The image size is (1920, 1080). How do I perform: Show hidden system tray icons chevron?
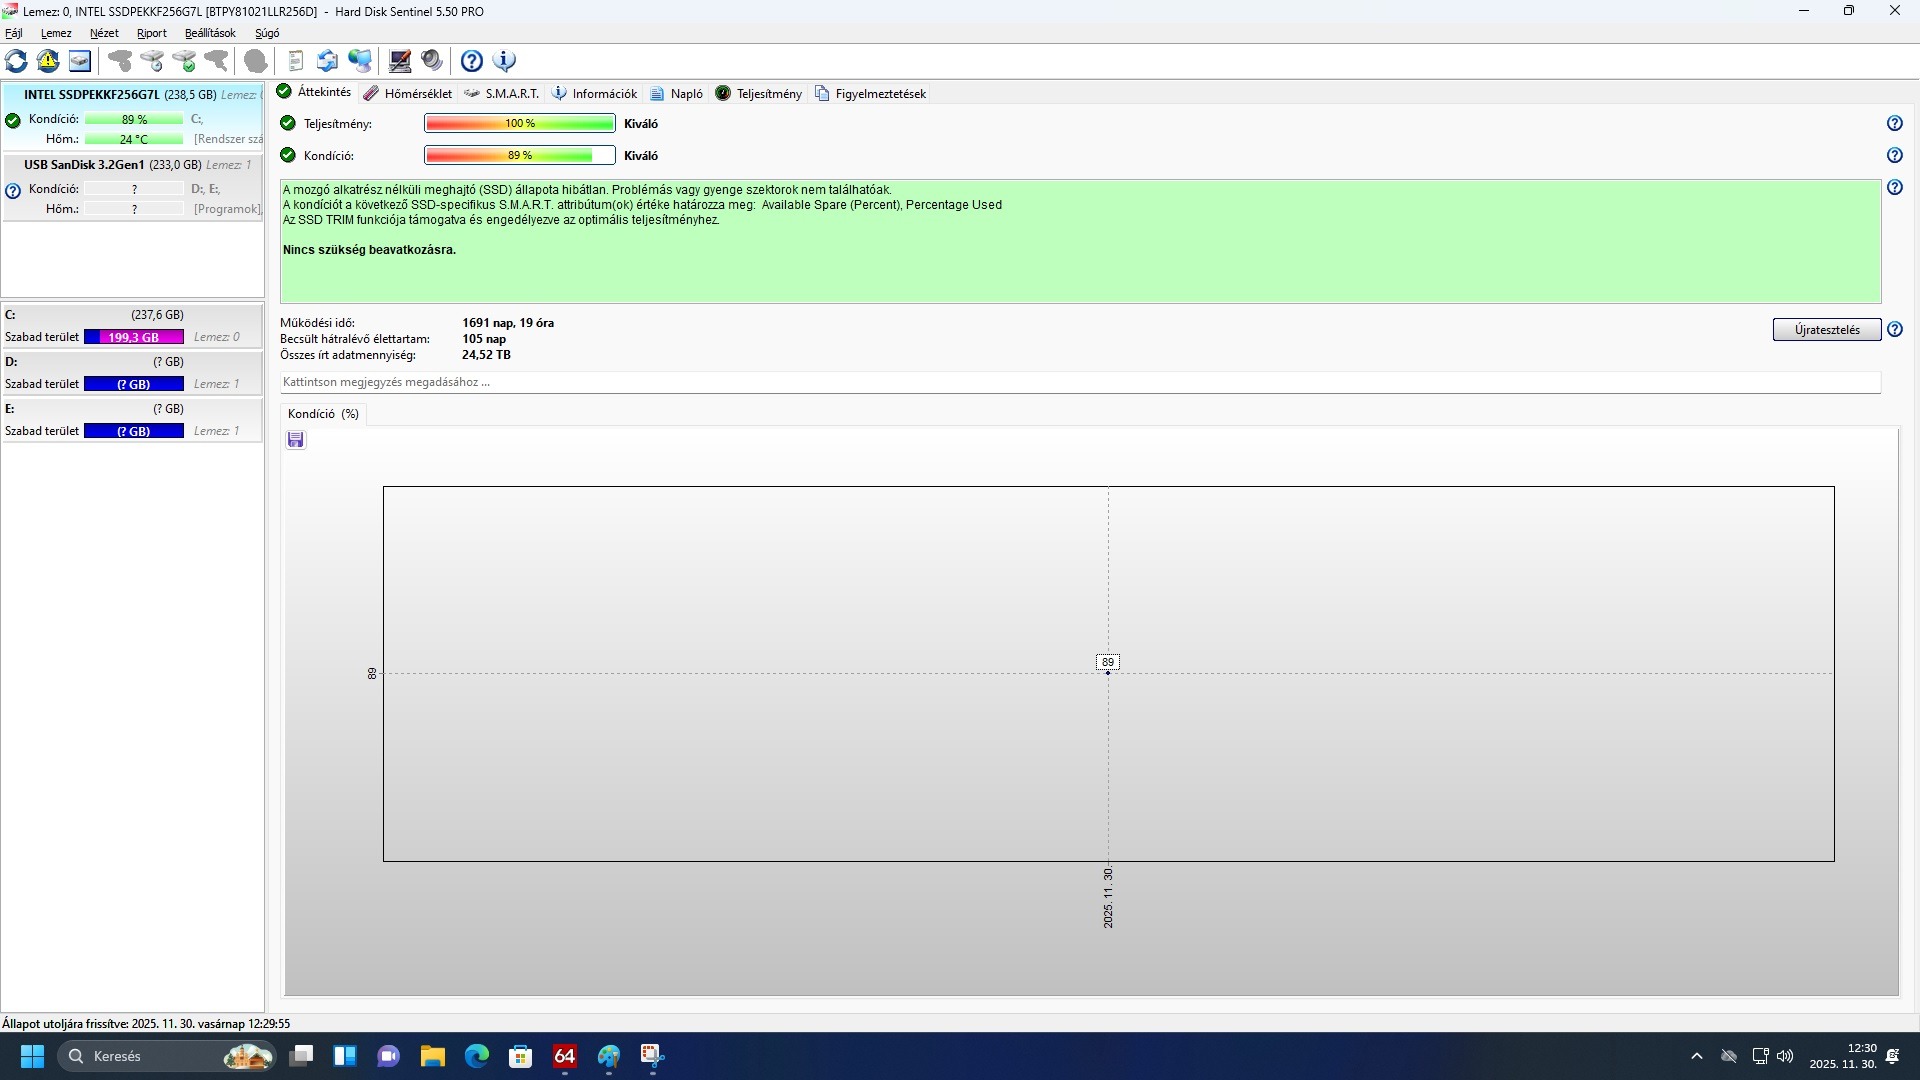click(1696, 1056)
